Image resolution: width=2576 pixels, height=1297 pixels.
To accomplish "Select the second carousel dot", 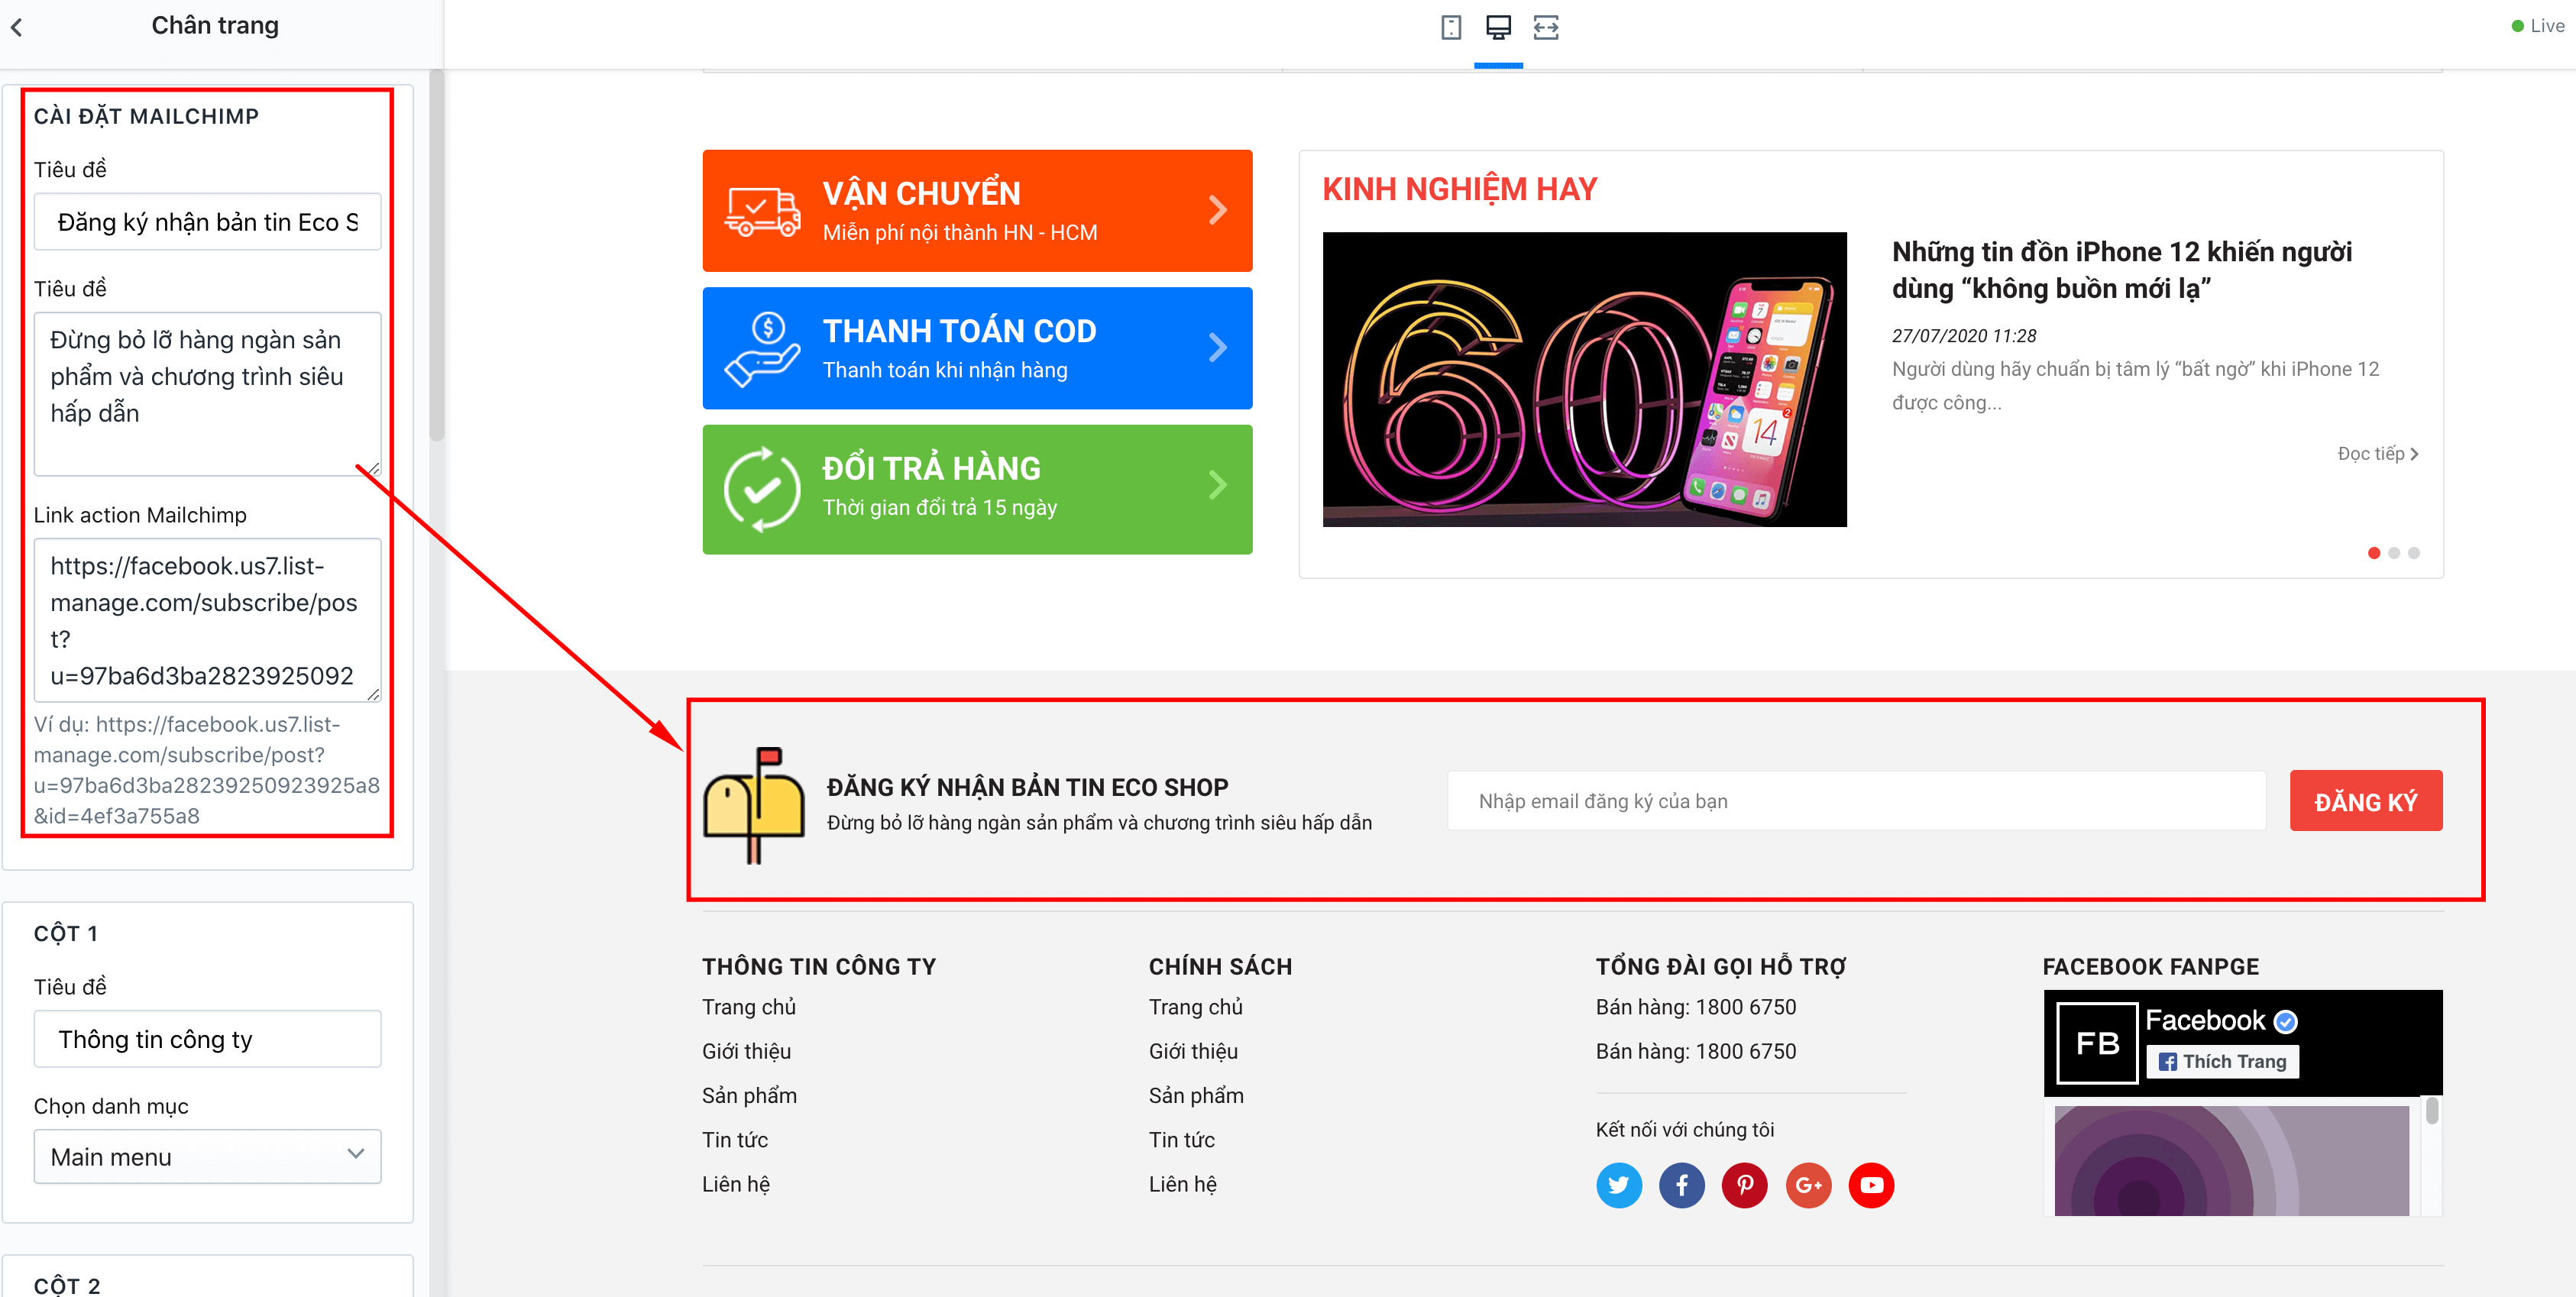I will pos(2394,553).
